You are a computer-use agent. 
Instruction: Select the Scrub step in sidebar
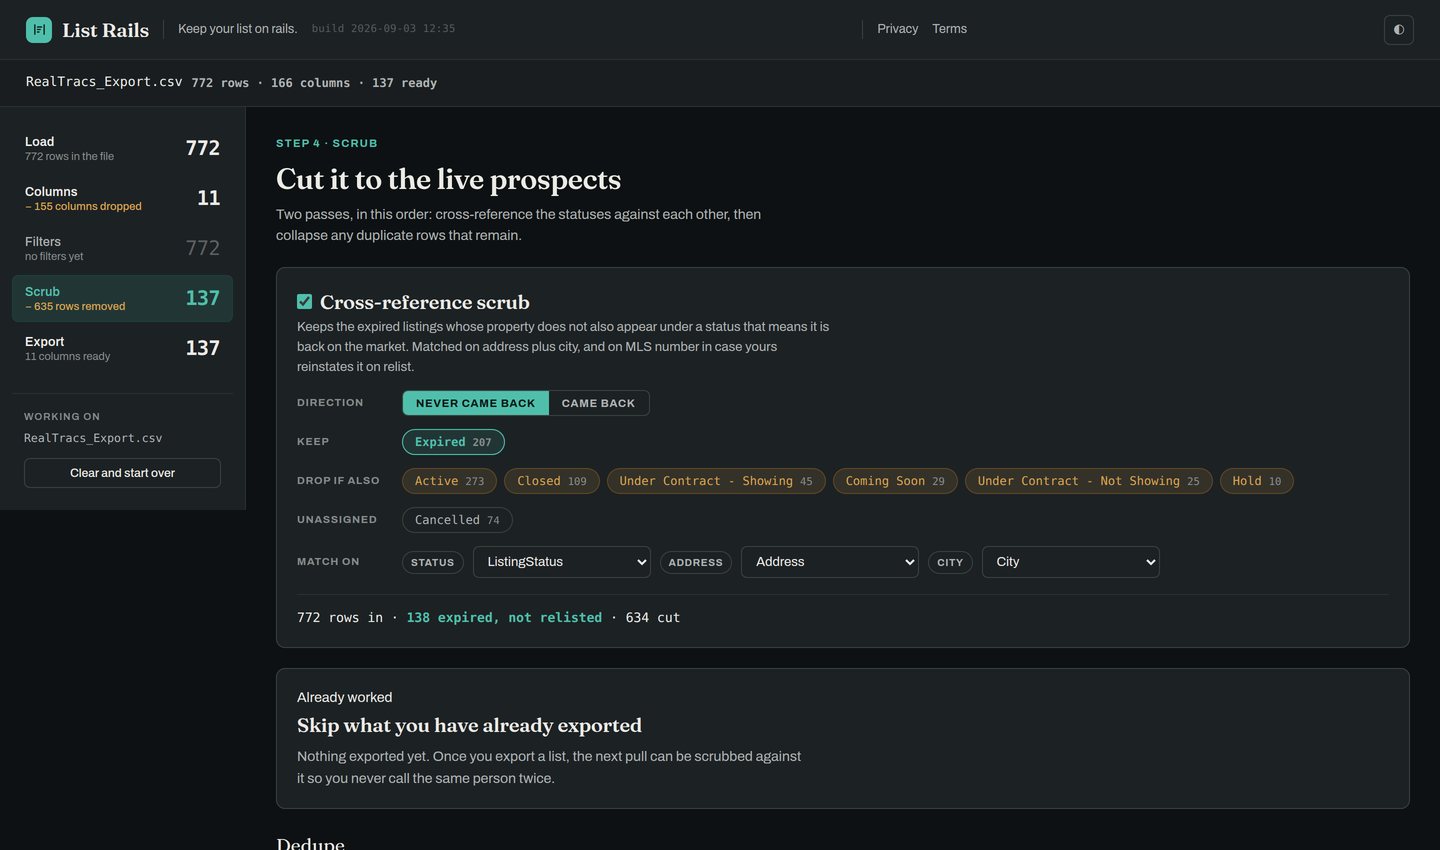point(122,298)
